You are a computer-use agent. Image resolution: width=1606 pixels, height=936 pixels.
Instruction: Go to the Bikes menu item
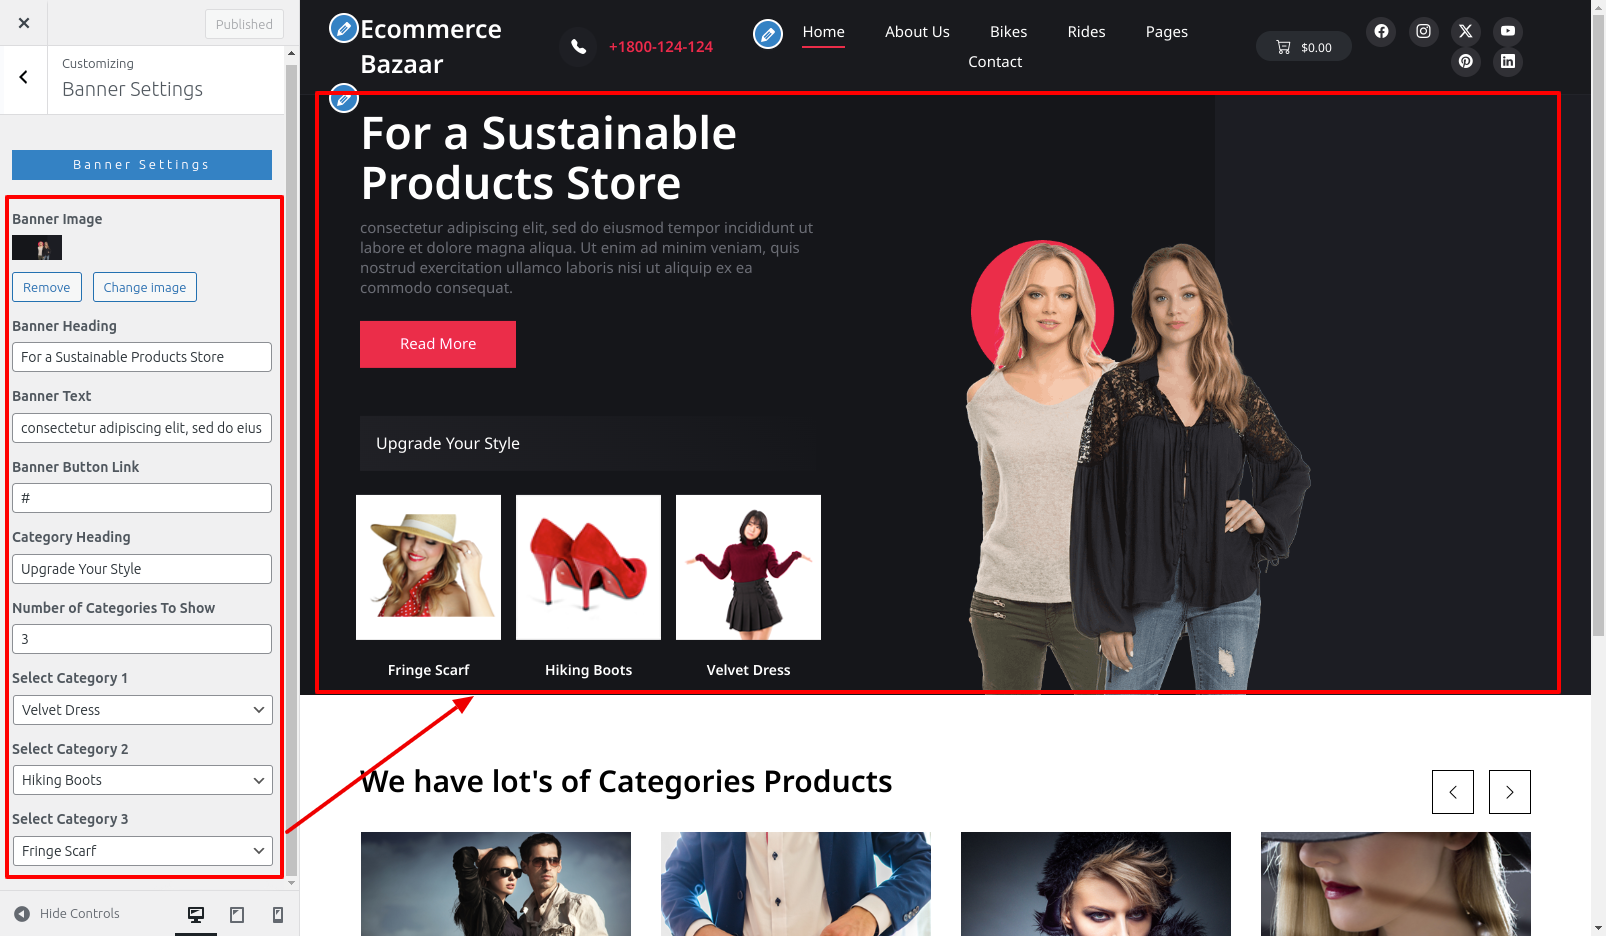[x=1008, y=32]
